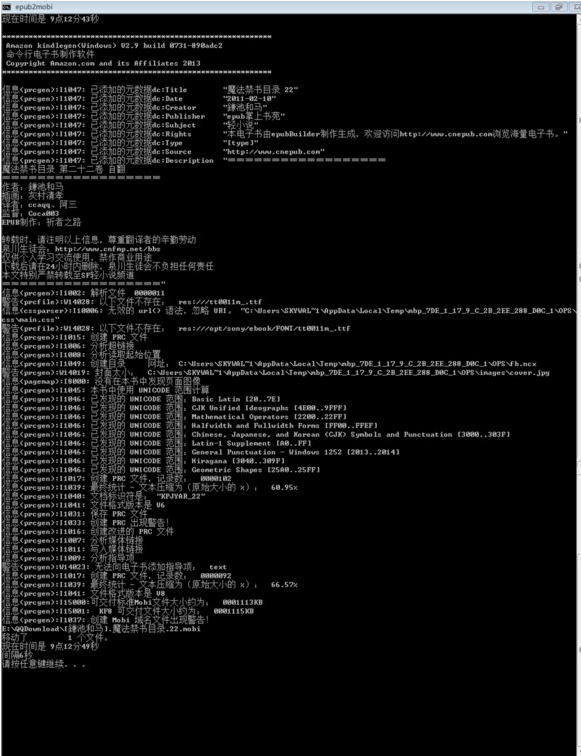Click the dc:Title metadata line
Screen dimensions: 581x756
pyautogui.click(x=150, y=90)
